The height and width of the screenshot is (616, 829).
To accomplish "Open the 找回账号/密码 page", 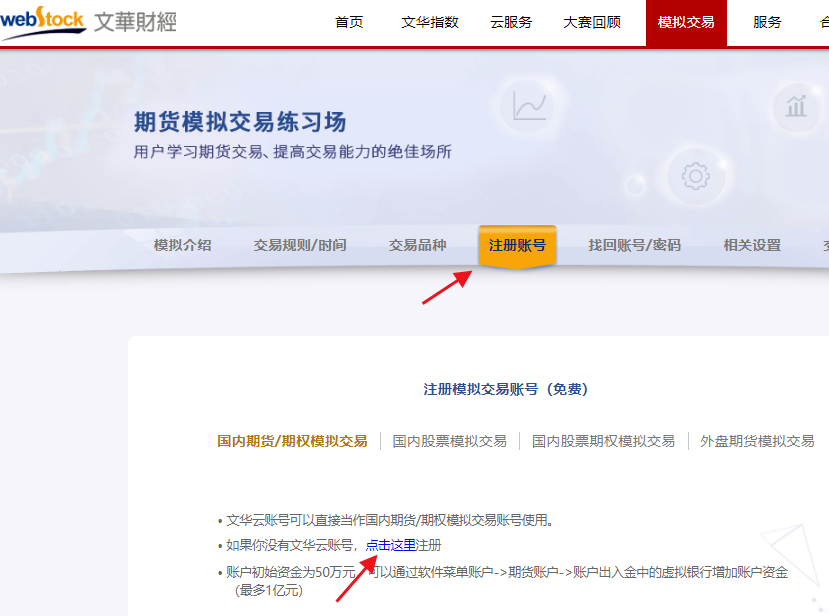I will point(634,244).
